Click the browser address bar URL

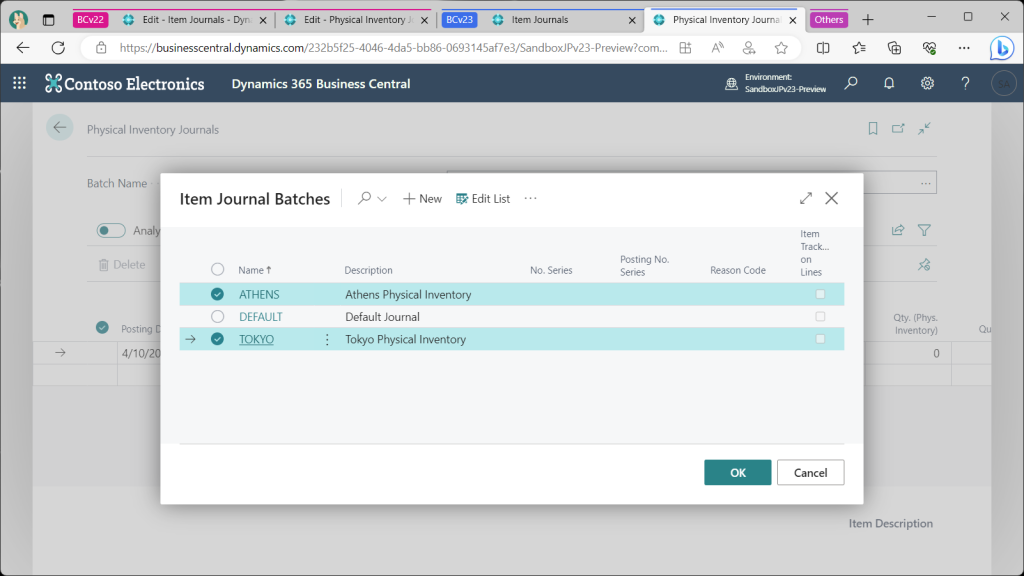pos(393,48)
